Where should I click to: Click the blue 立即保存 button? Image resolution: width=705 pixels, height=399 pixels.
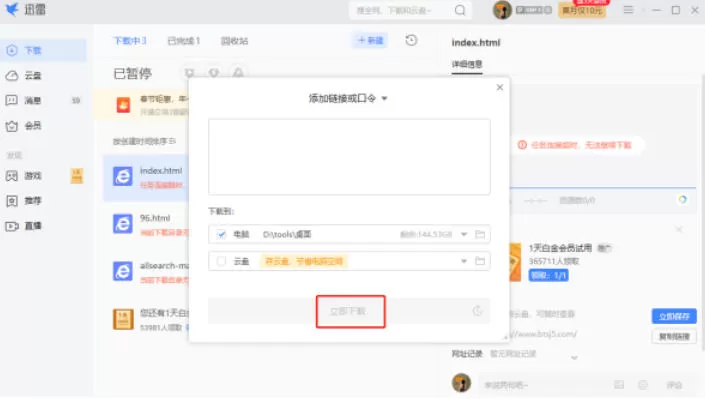pos(674,317)
